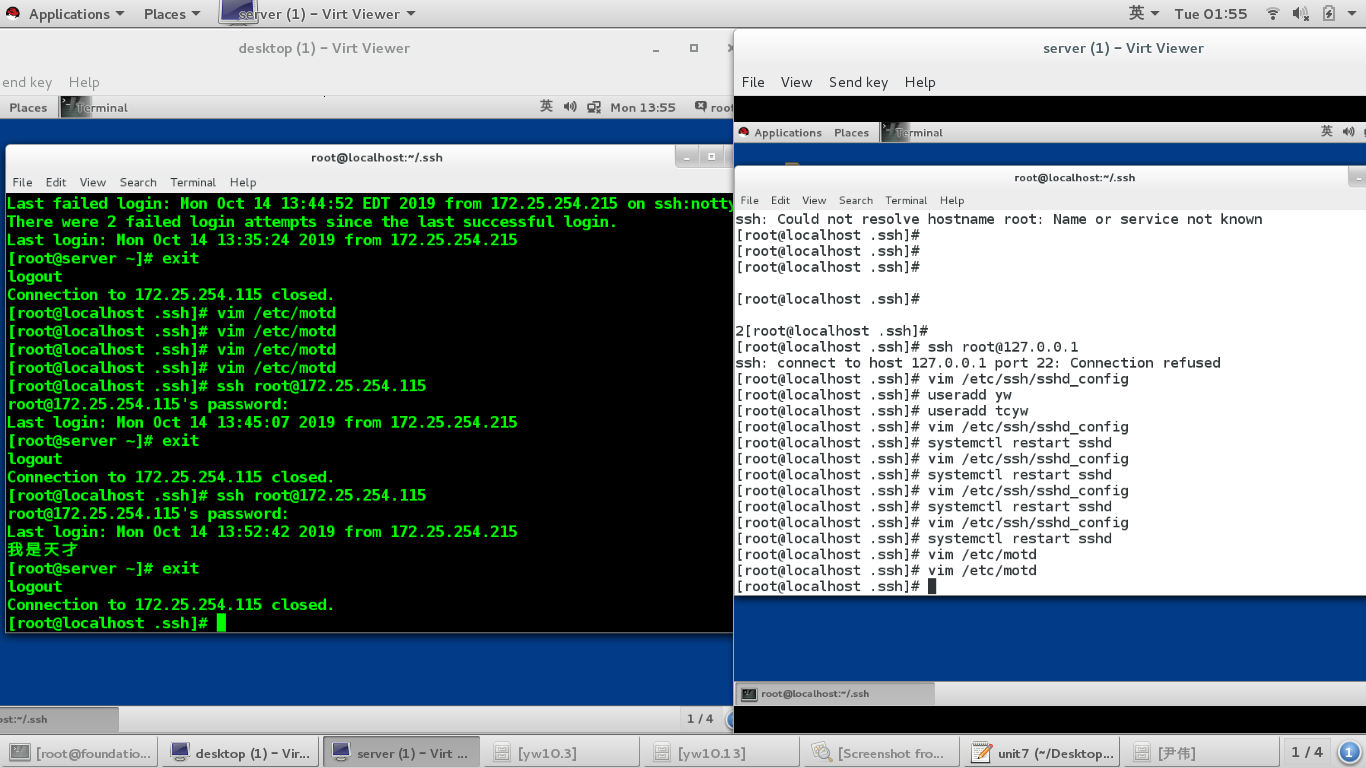Viewport: 1366px width, 768px height.
Task: Open Send key menu in server Virt Viewer
Action: pos(858,82)
